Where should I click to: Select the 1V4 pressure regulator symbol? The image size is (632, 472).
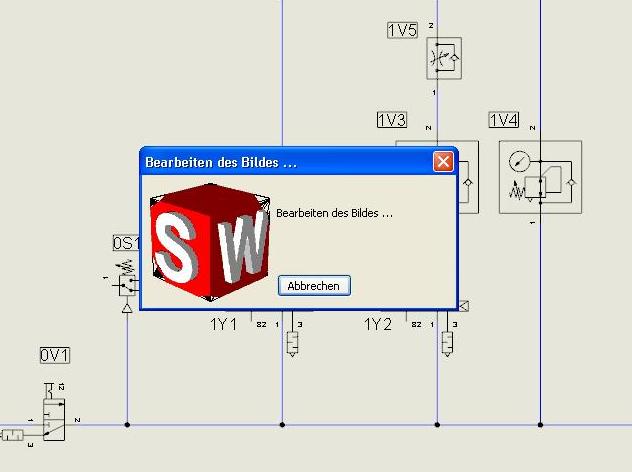pyautogui.click(x=541, y=177)
